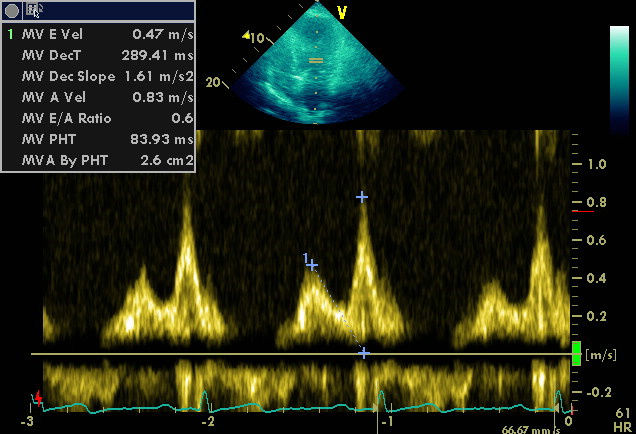Viewport: 636px width, 434px height.
Task: Select the MVA By PHT result
Action: 98,160
